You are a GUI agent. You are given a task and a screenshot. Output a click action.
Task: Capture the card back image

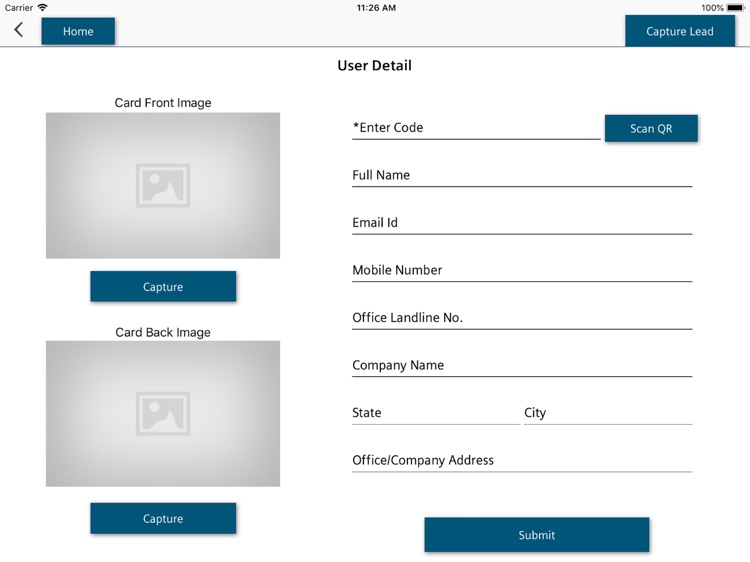point(163,518)
